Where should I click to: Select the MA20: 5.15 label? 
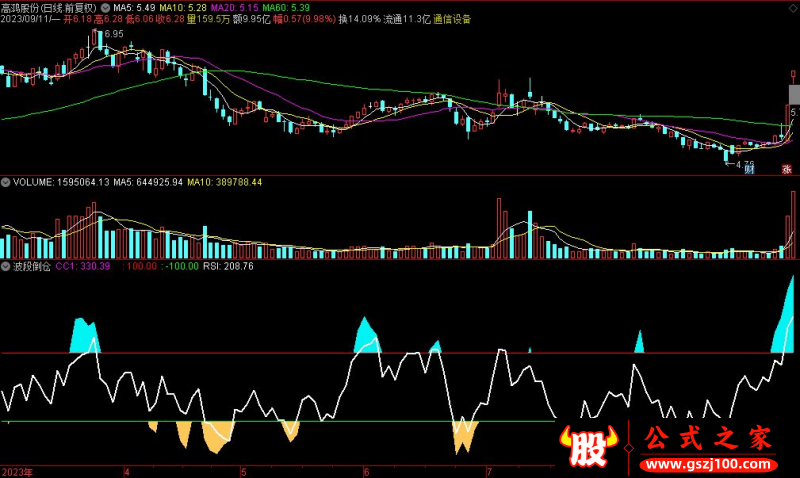click(x=235, y=8)
